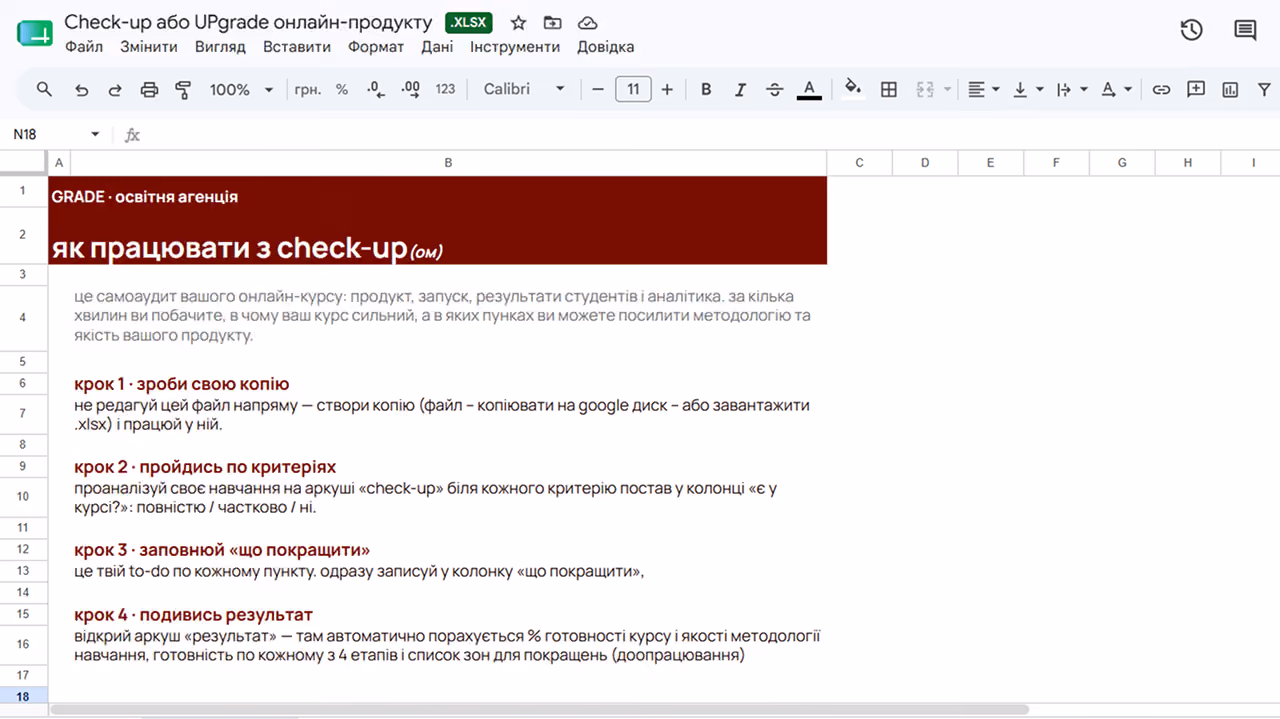Open the Calibri font dropdown
The image size is (1280, 719).
click(x=523, y=89)
